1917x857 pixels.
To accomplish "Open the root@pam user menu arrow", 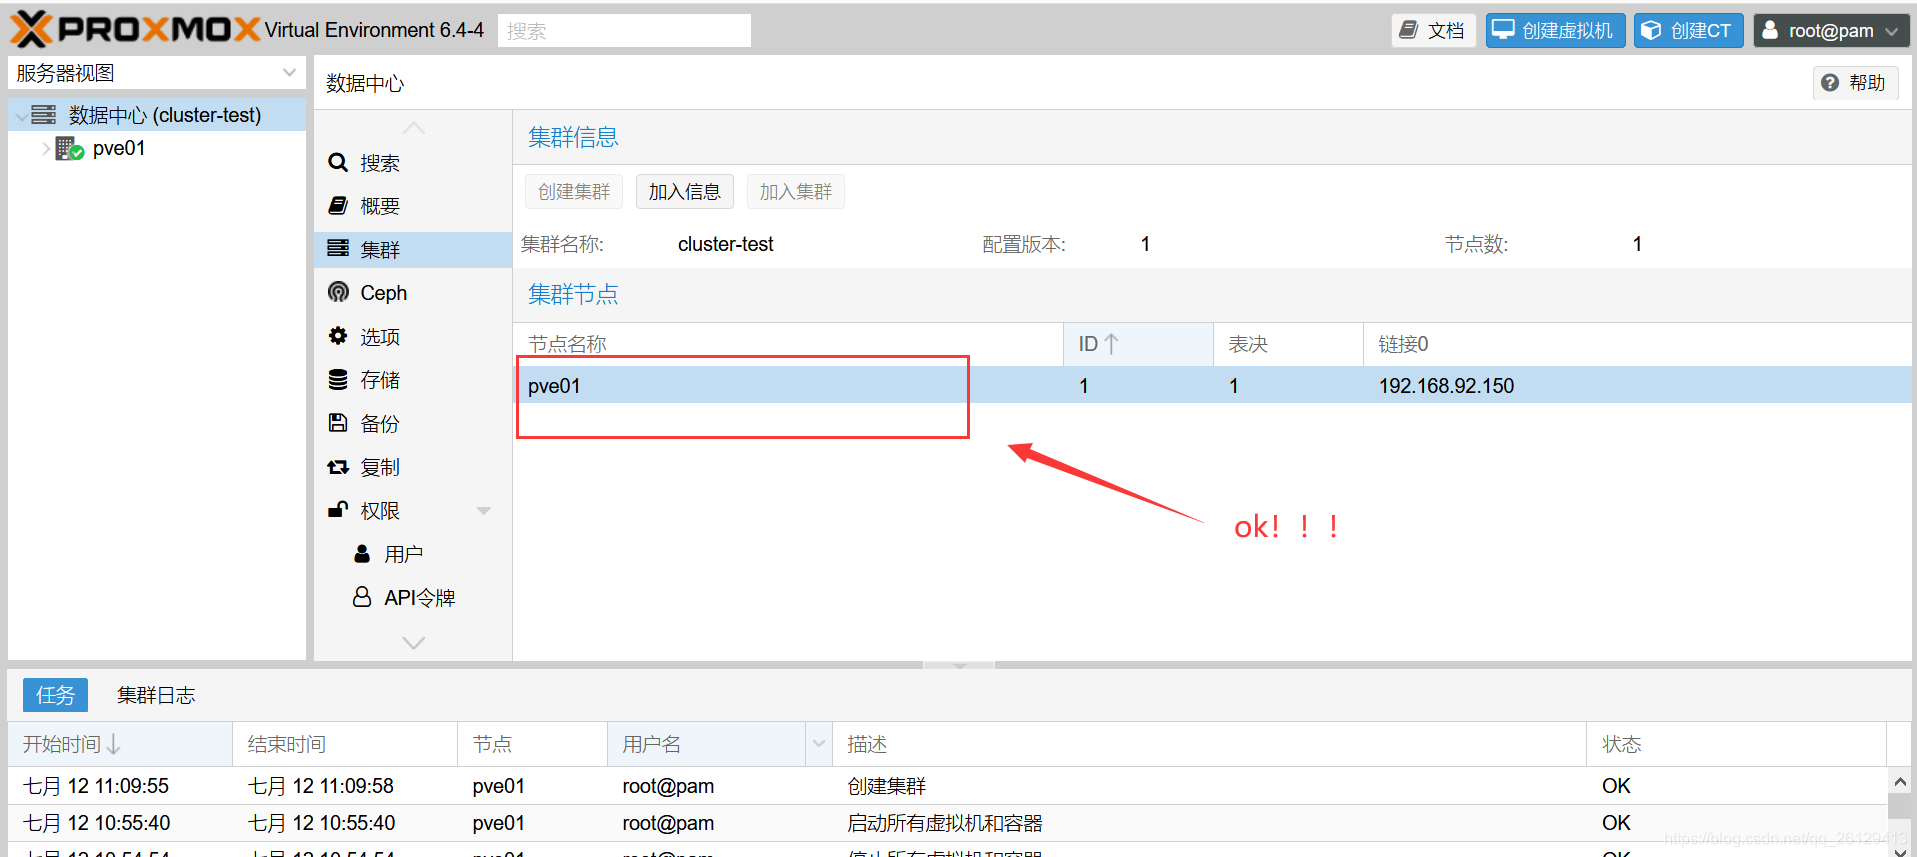I will click(x=1891, y=31).
